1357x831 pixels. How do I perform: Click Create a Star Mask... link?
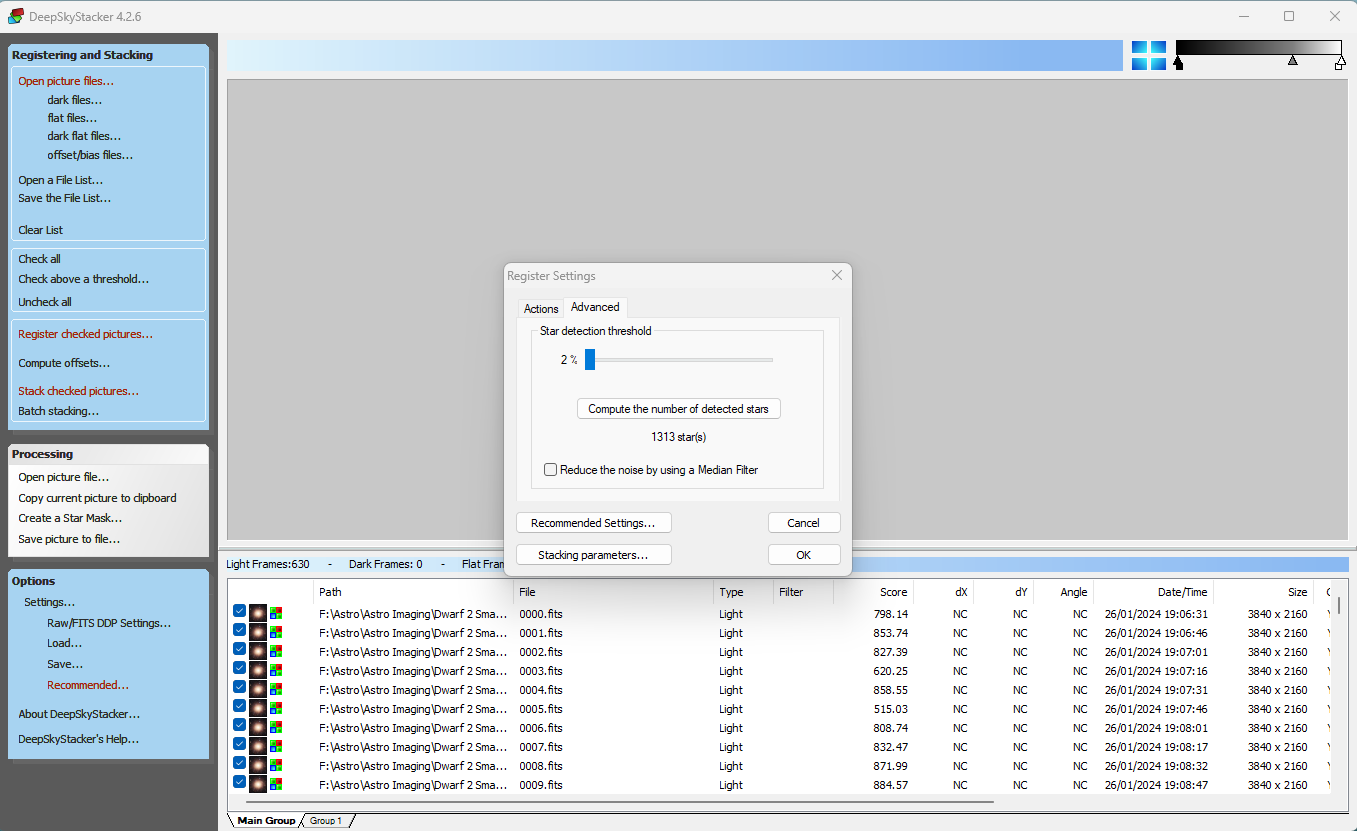[70, 518]
